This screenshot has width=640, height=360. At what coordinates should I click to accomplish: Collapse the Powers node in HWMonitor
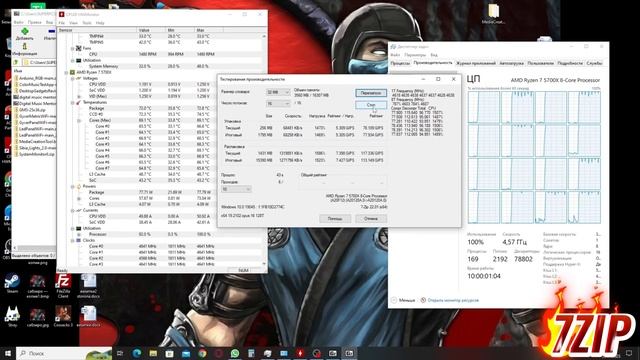(73, 186)
